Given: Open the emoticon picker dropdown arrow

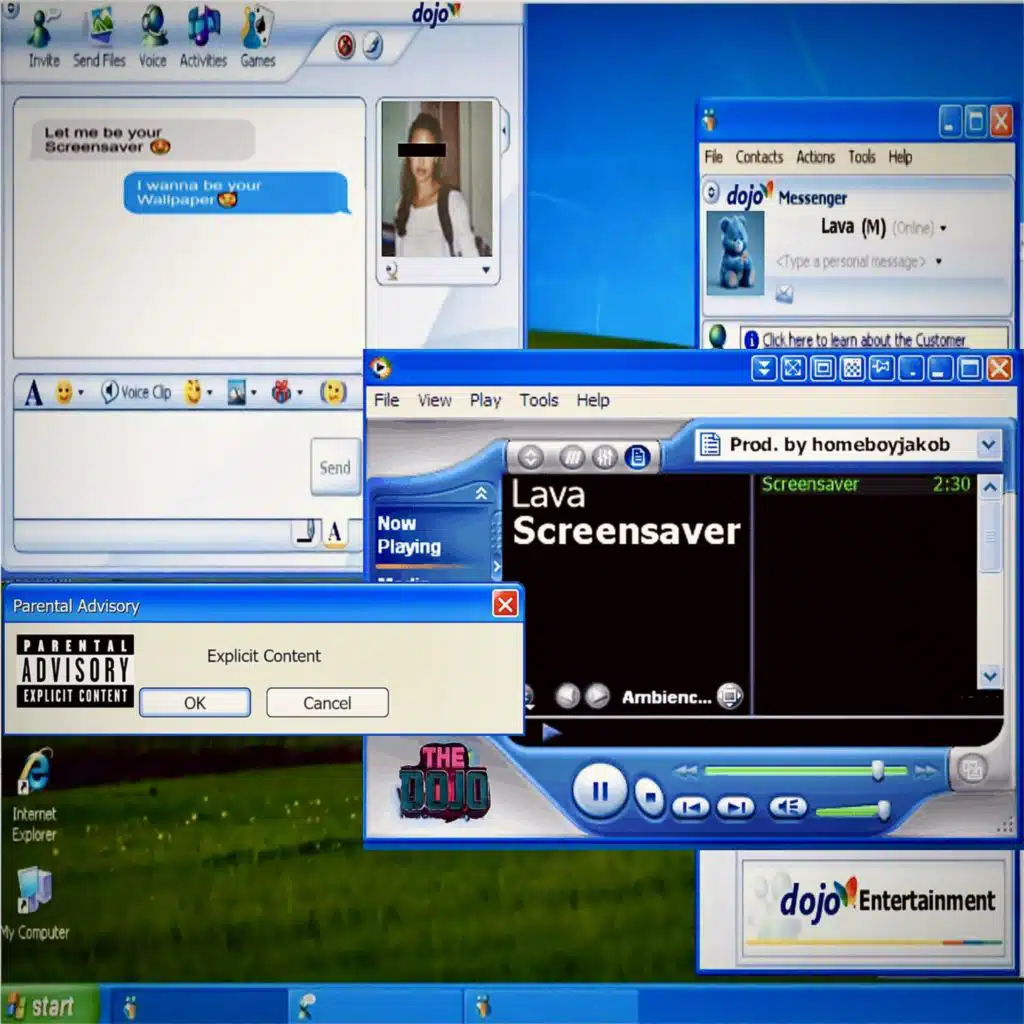Looking at the screenshot, I should coord(81,393).
